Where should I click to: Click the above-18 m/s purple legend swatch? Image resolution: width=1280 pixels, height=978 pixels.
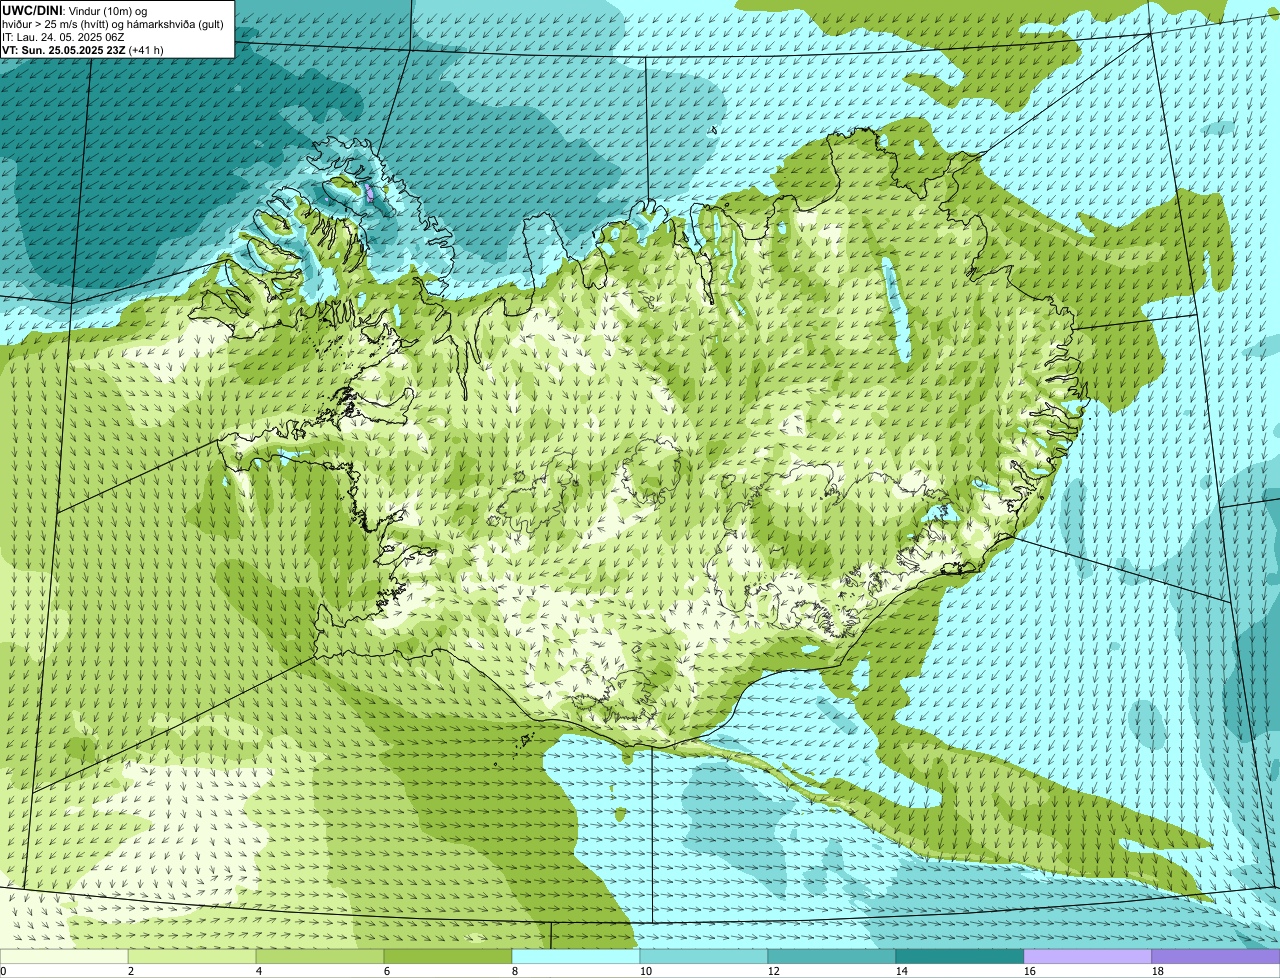tap(1216, 956)
